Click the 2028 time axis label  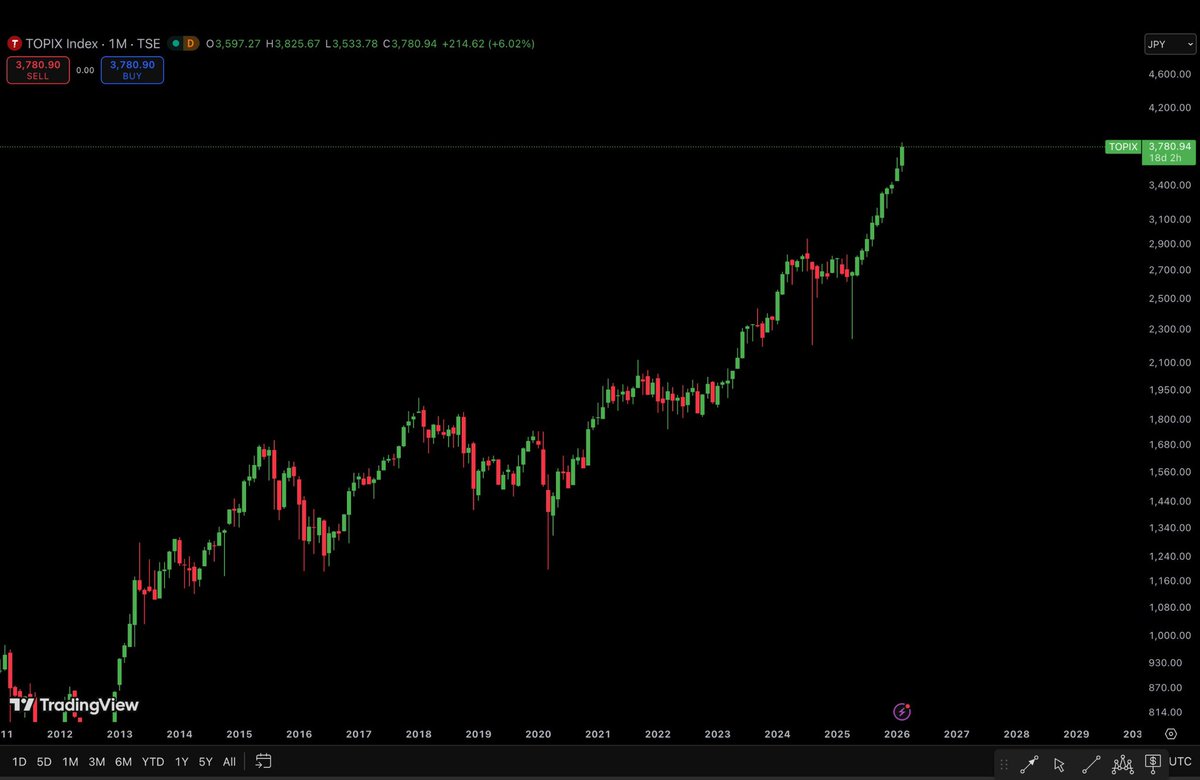[1016, 734]
